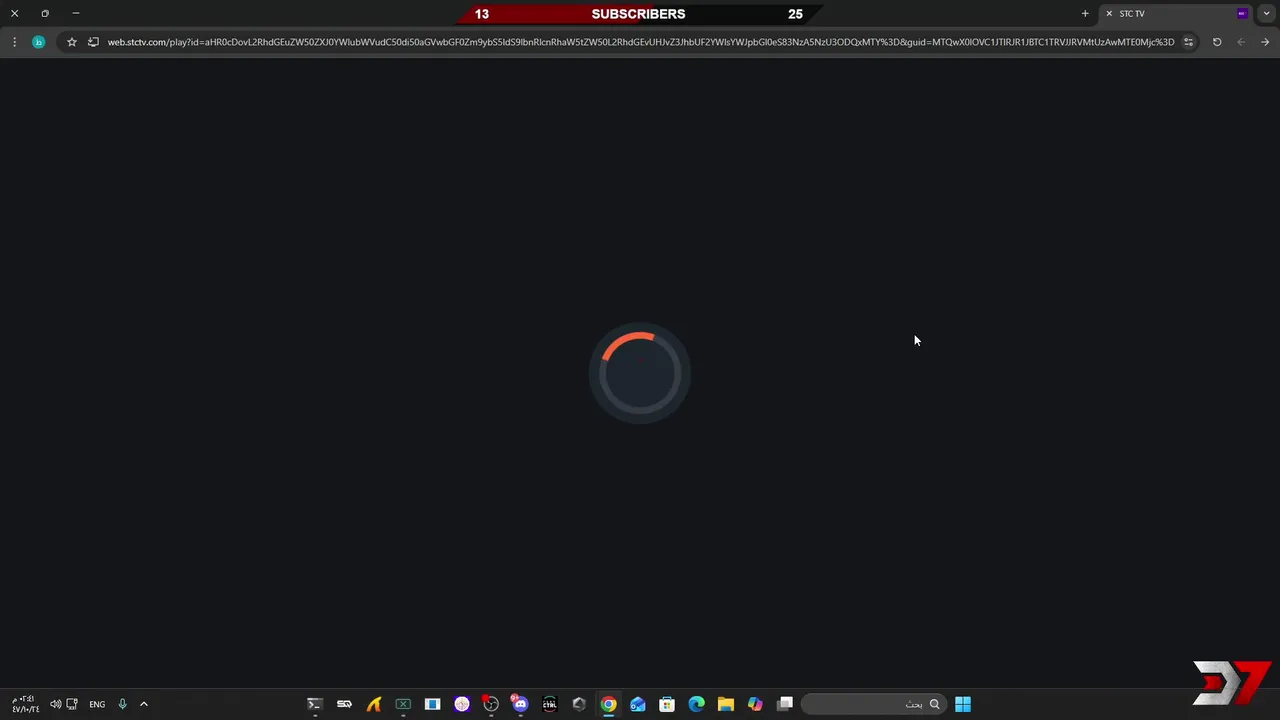The width and height of the screenshot is (1280, 720).
Task: Open the tab search dropdown arrow
Action: tap(1267, 14)
